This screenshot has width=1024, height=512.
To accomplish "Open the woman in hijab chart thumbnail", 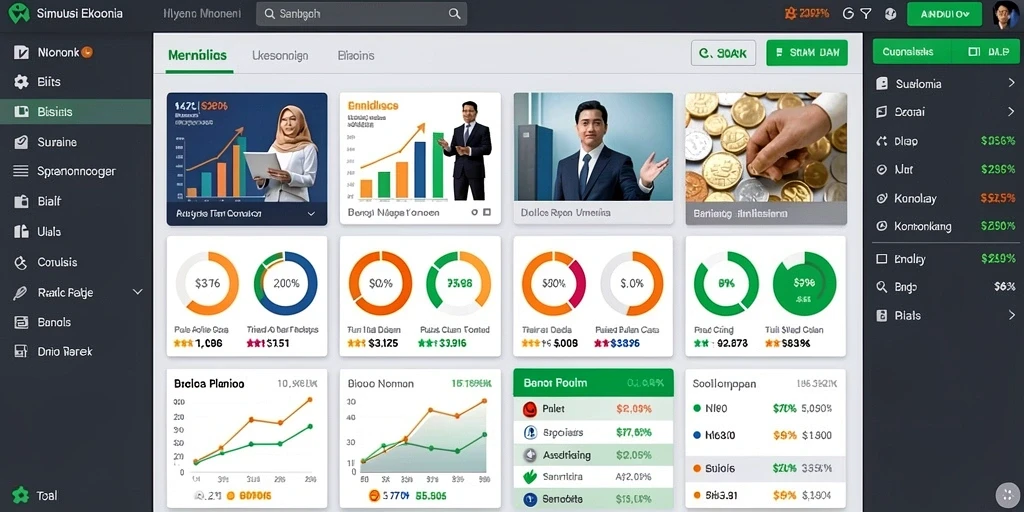I will (247, 148).
